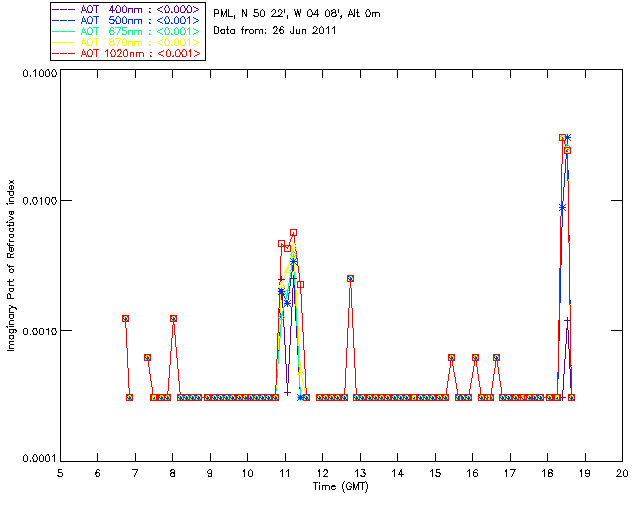Click the peak data marker at 8 hours

point(173,318)
